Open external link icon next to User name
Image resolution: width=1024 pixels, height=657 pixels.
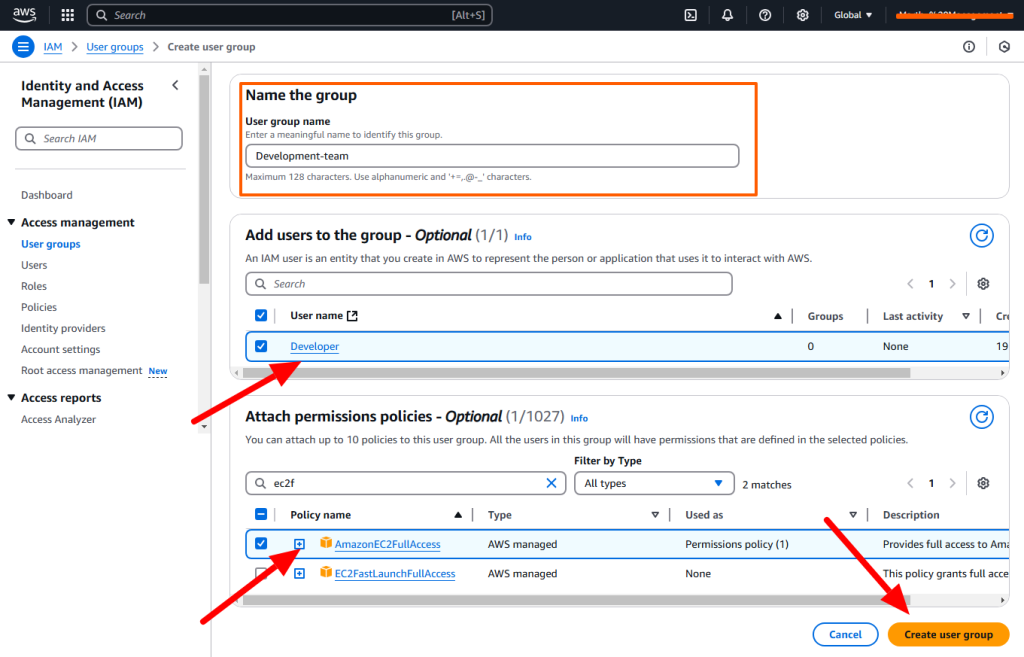pyautogui.click(x=352, y=316)
